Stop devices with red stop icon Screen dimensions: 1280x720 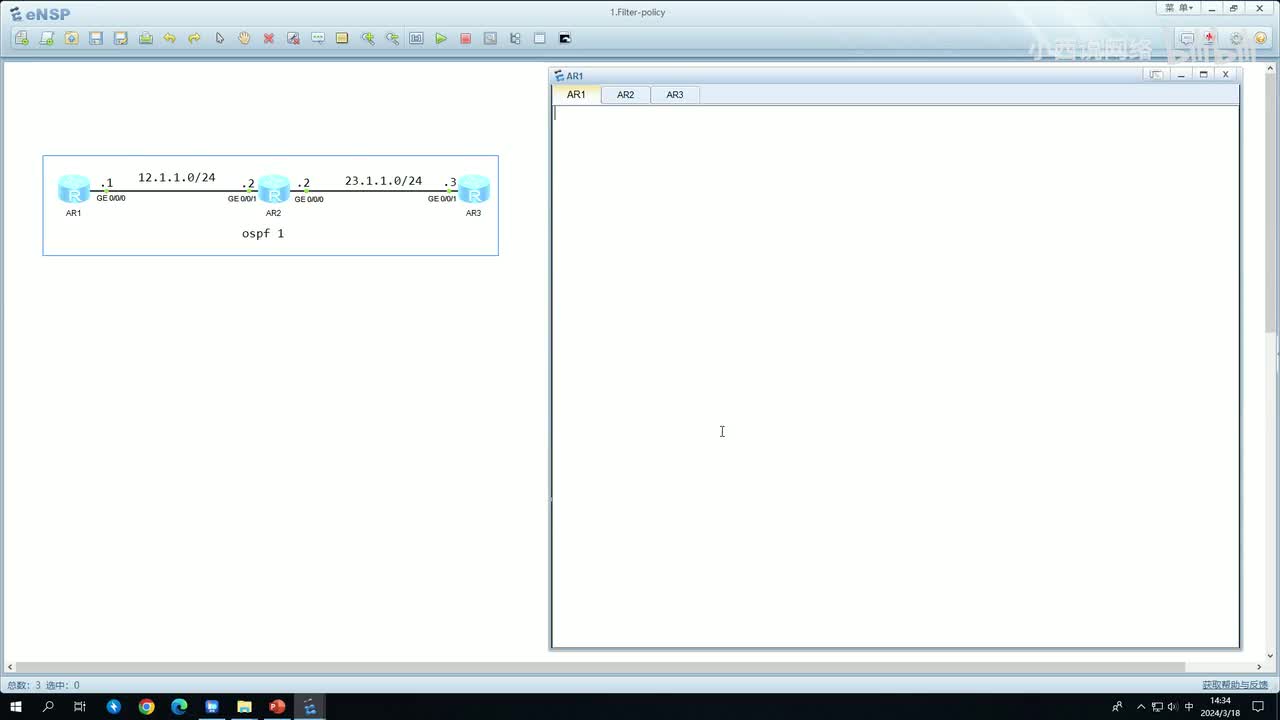click(465, 38)
